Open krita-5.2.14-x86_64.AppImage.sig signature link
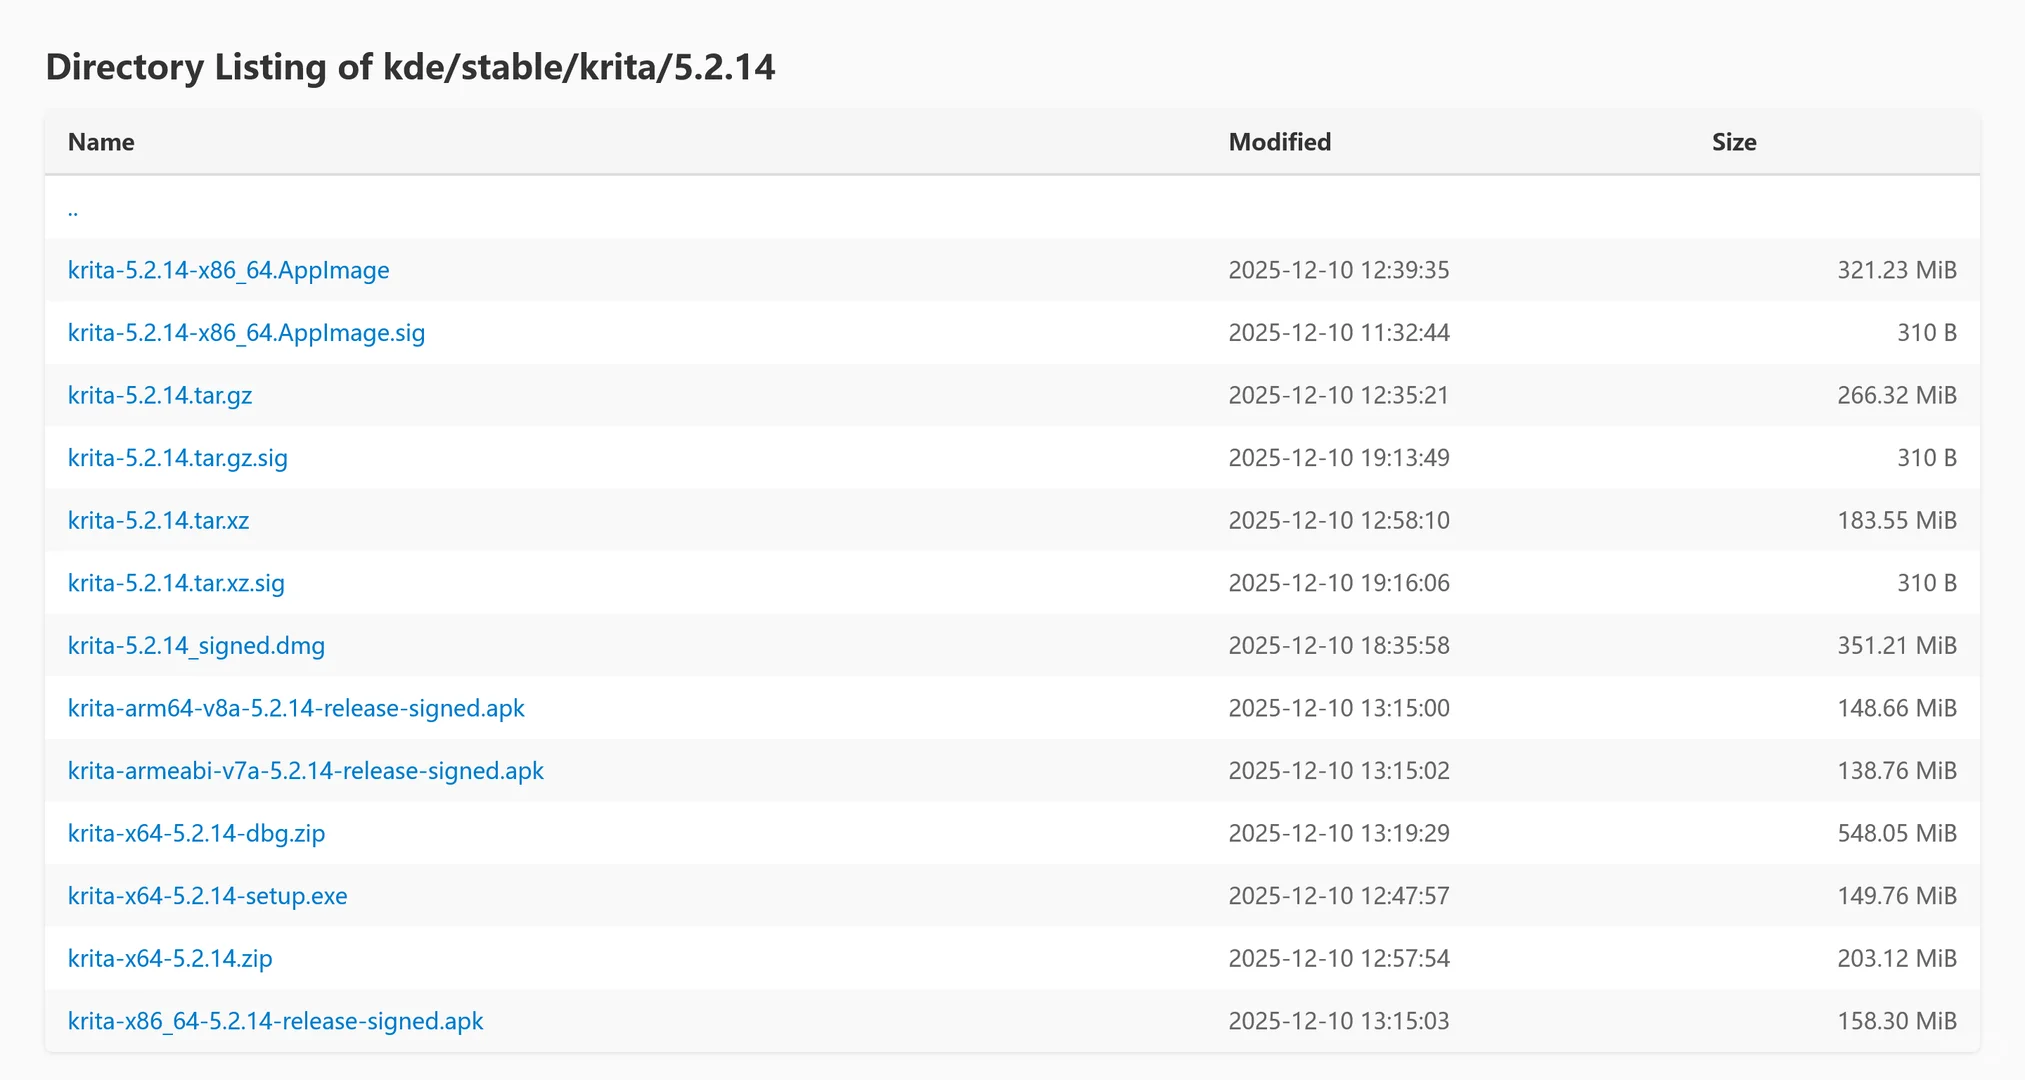Viewport: 2025px width, 1080px height. pyautogui.click(x=246, y=333)
